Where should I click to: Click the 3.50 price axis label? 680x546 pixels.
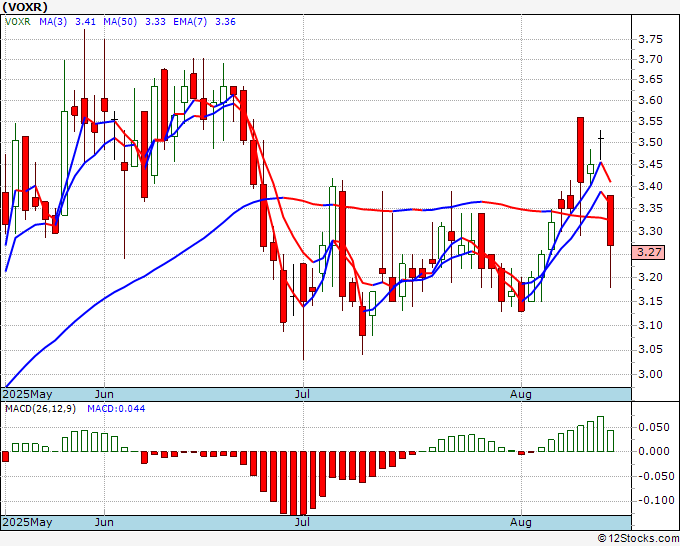pos(651,142)
